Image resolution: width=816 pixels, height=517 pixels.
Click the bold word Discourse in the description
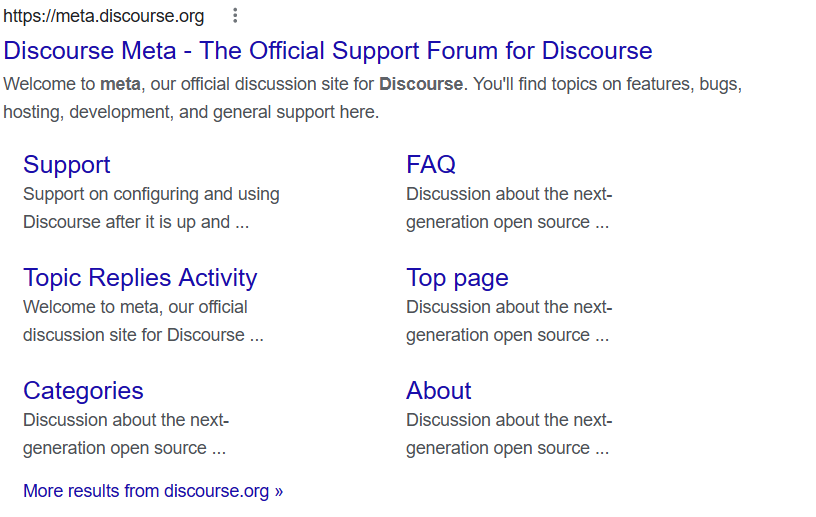pyautogui.click(x=420, y=84)
